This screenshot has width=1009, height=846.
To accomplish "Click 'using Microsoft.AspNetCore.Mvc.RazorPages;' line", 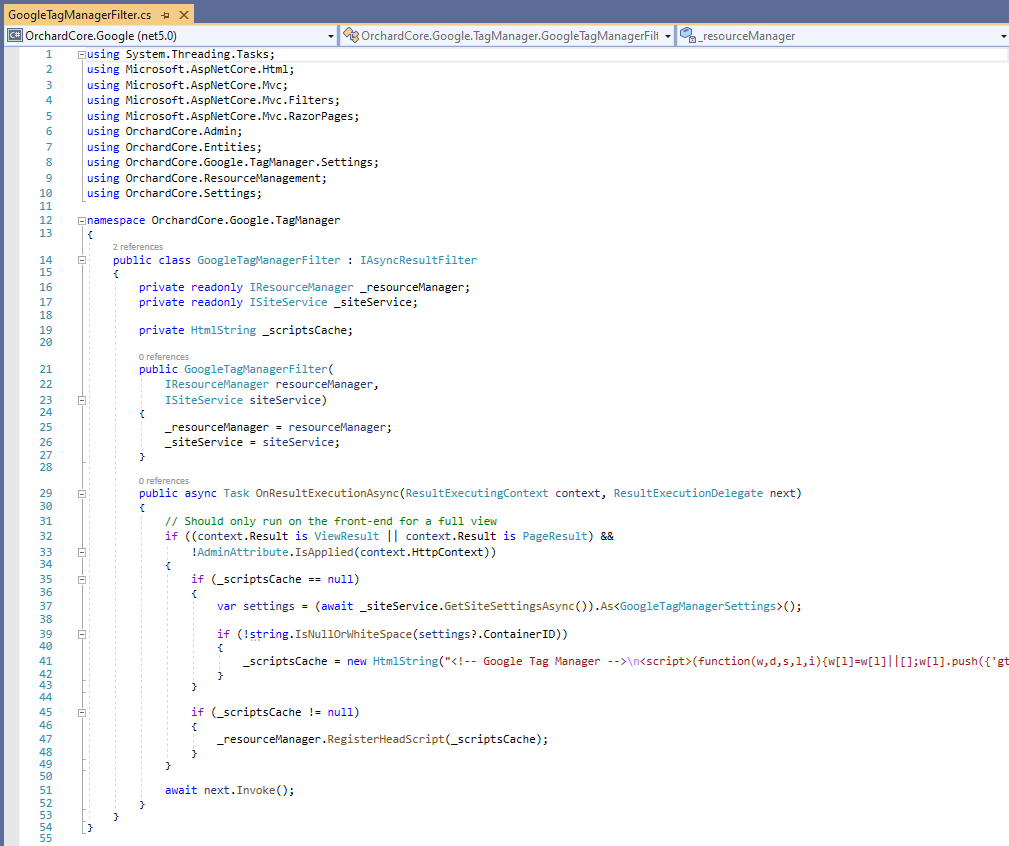I will (223, 116).
